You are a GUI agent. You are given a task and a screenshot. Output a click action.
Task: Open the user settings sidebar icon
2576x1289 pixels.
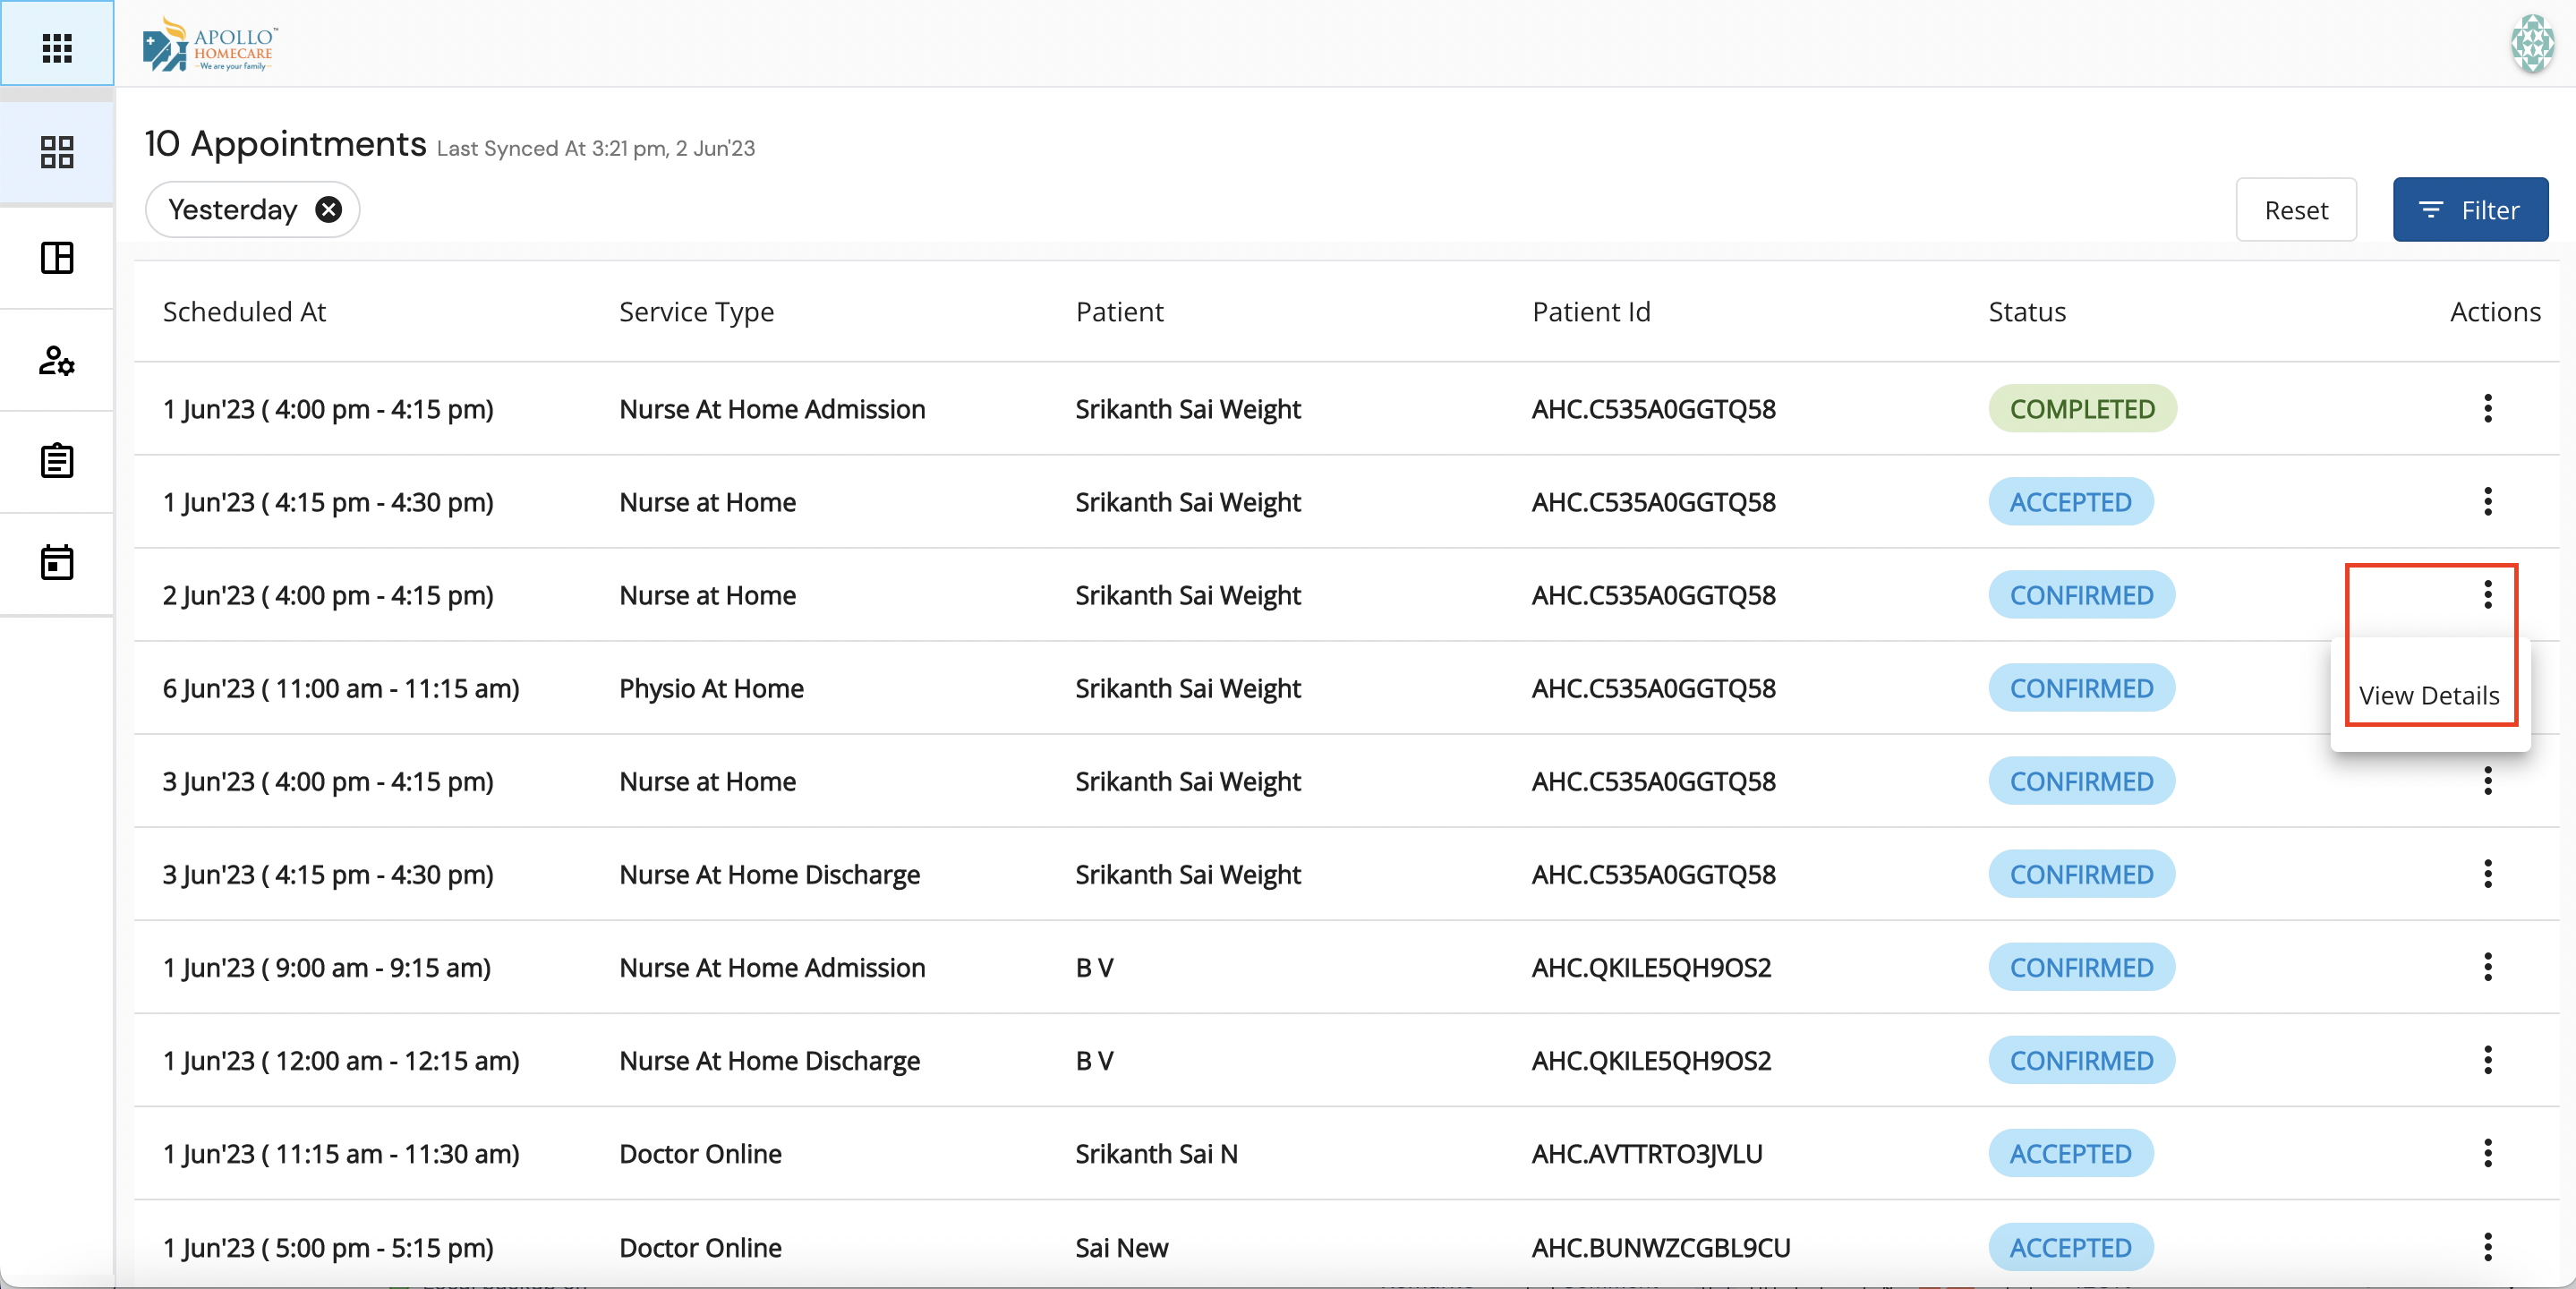click(x=57, y=360)
